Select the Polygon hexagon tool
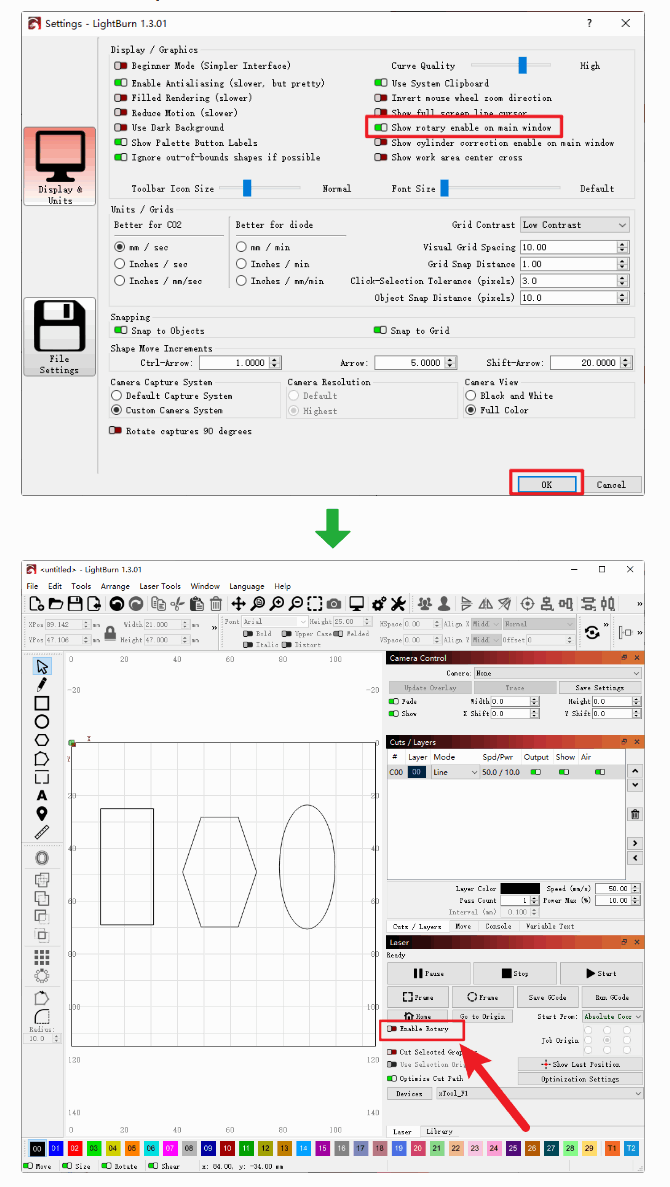This screenshot has height=1187, width=670. pyautogui.click(x=42, y=740)
